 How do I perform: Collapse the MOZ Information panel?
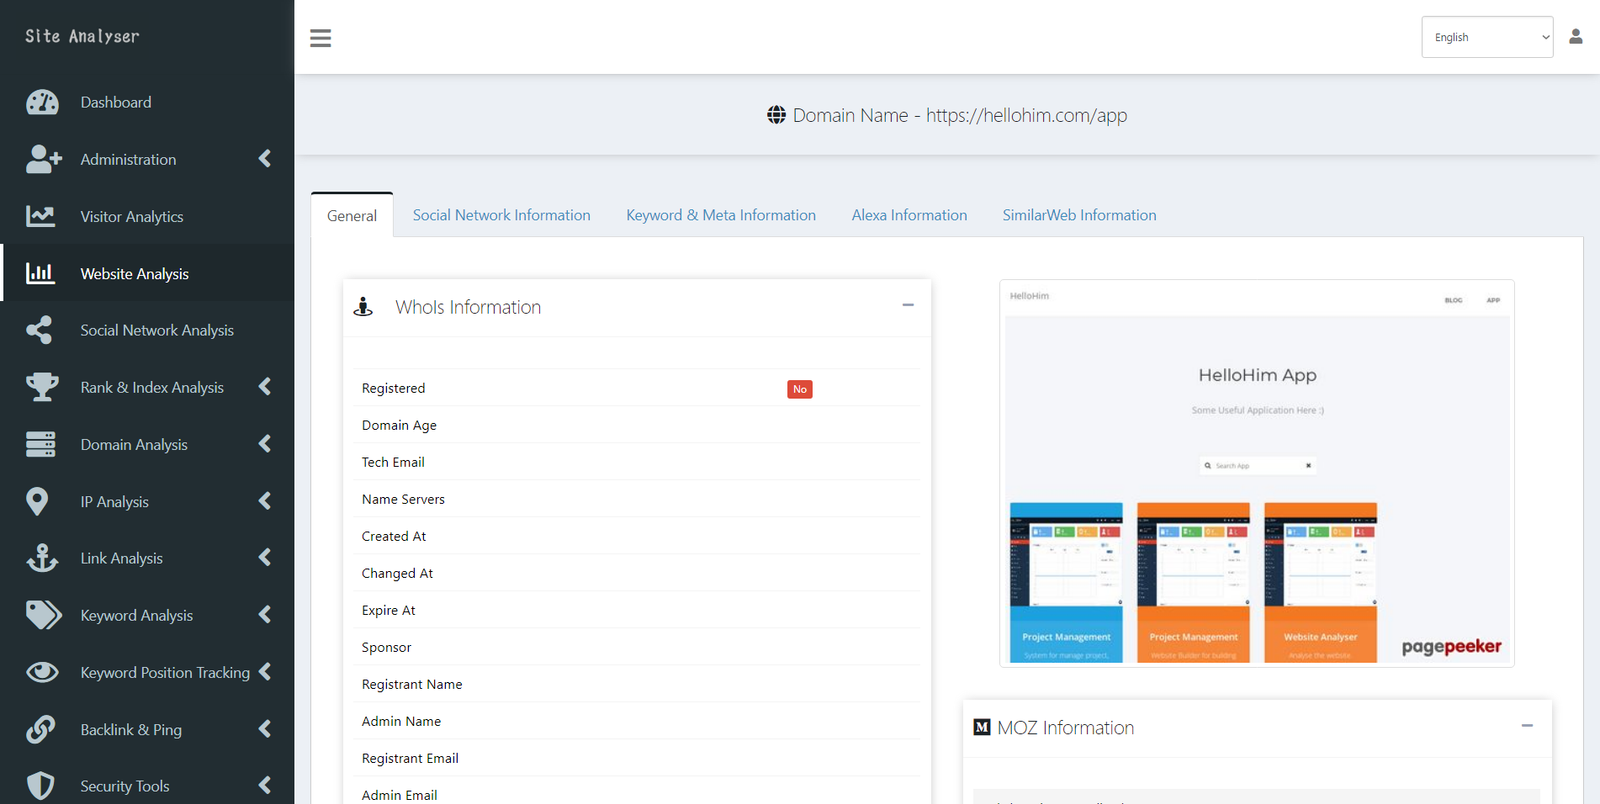point(1527,726)
